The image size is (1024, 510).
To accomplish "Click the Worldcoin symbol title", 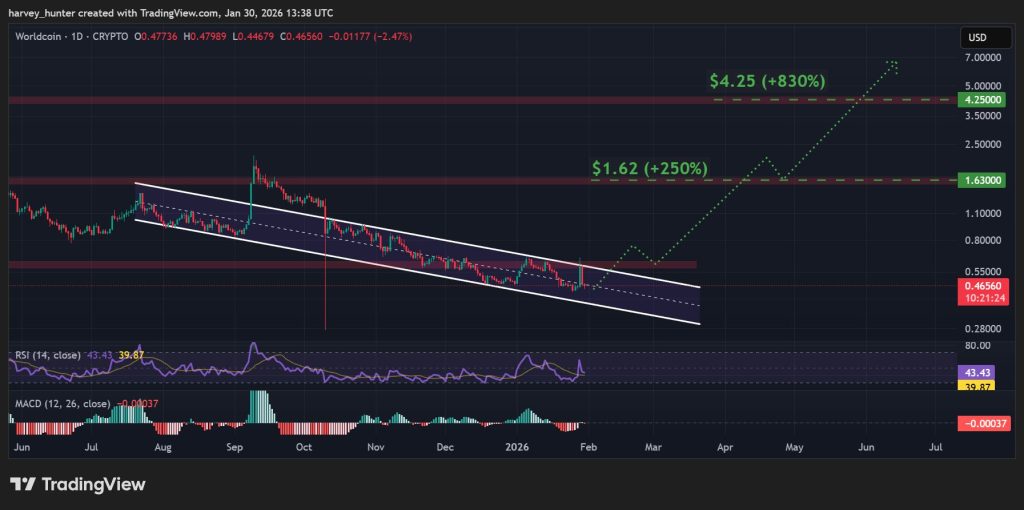I will click(40, 37).
